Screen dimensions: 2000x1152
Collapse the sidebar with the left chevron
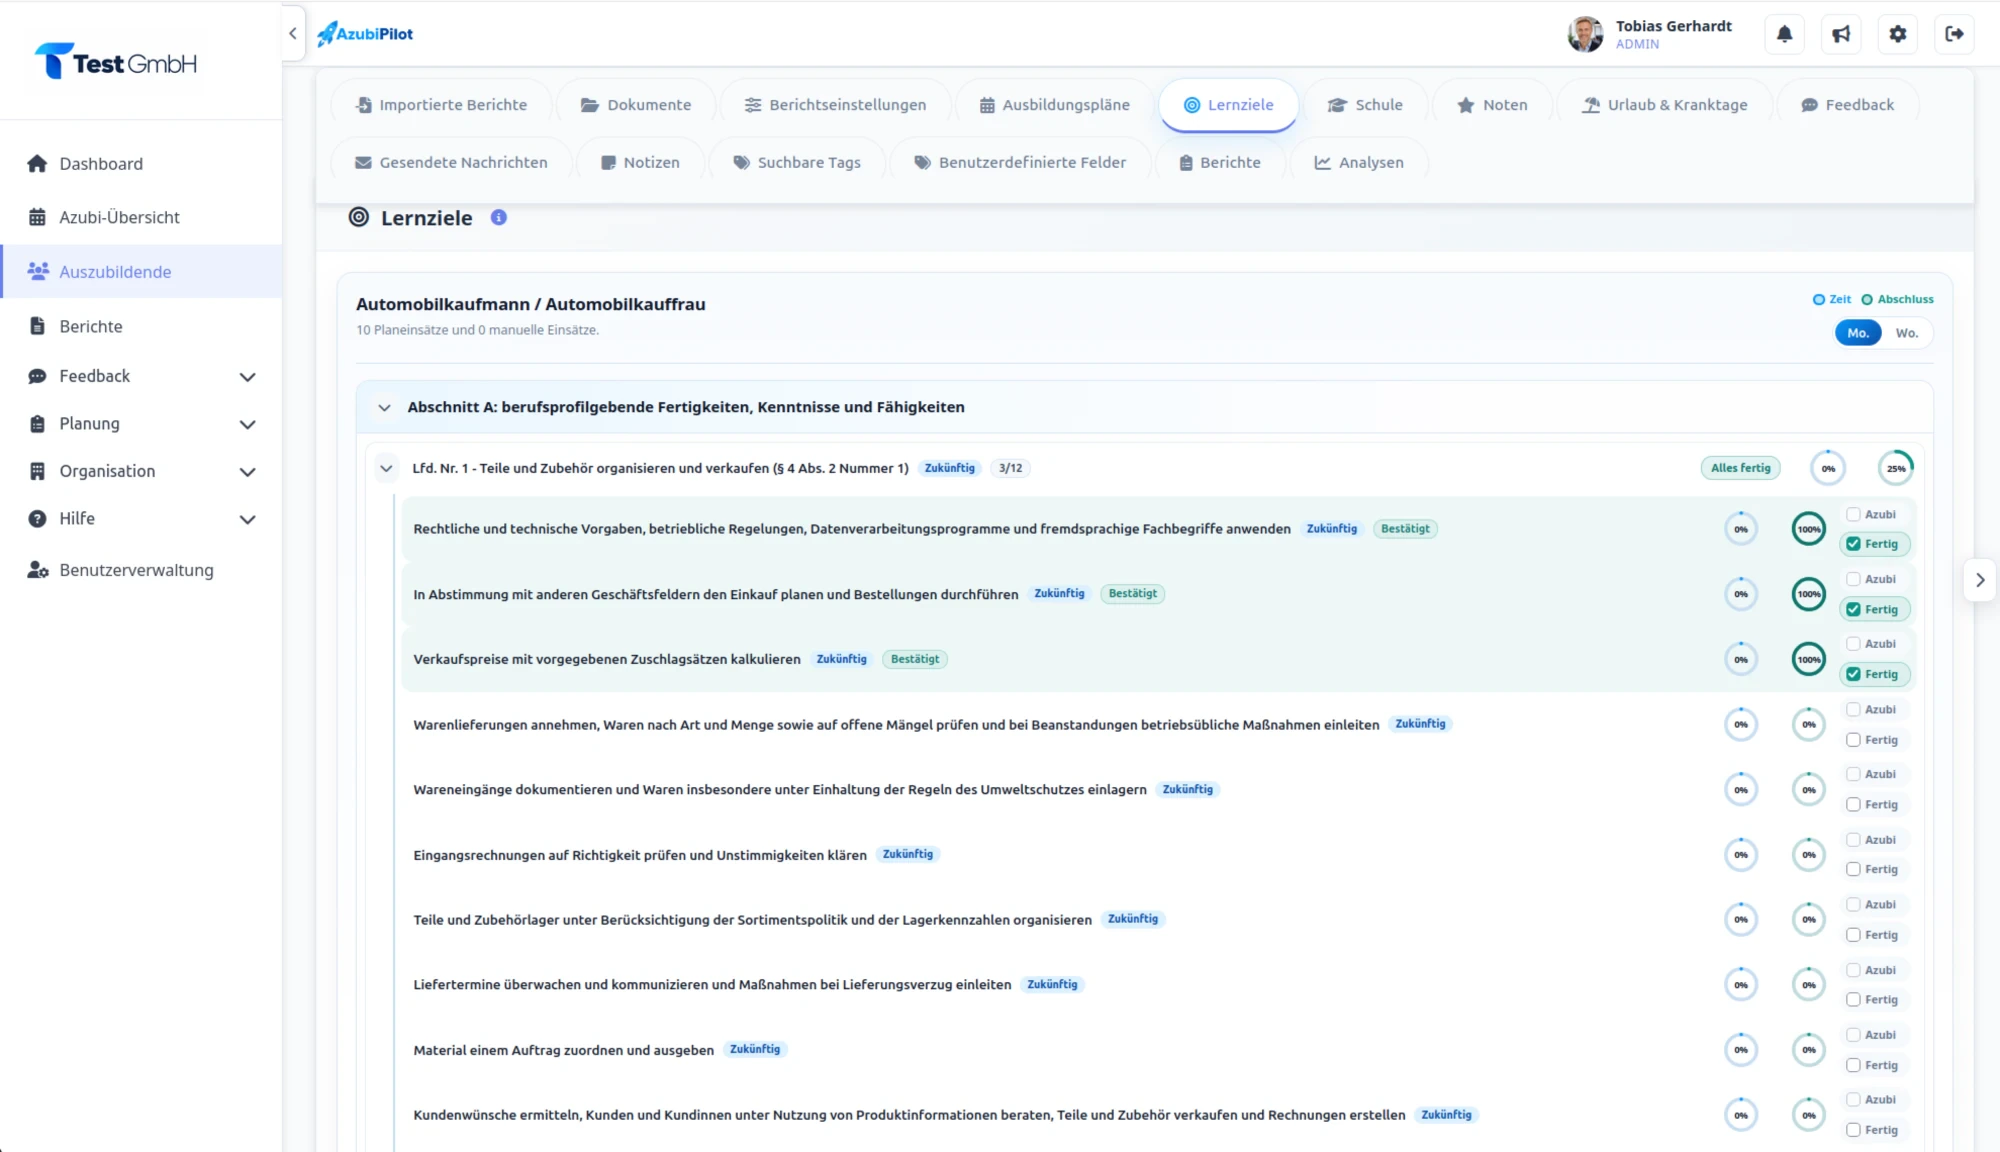point(293,33)
